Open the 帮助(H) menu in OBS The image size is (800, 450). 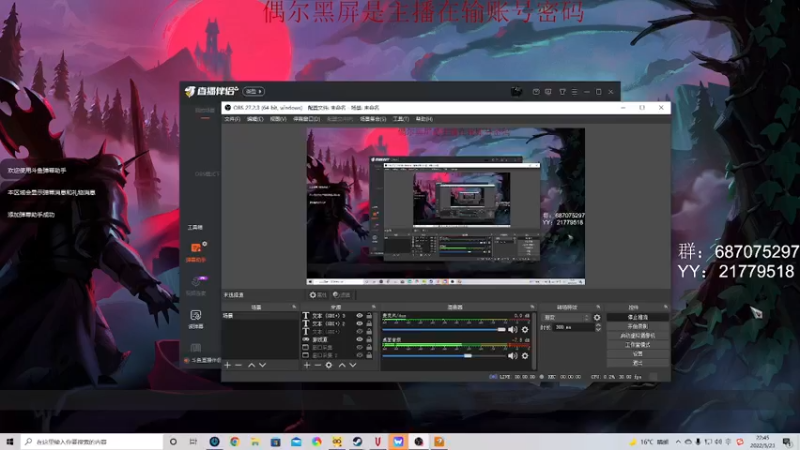424,119
